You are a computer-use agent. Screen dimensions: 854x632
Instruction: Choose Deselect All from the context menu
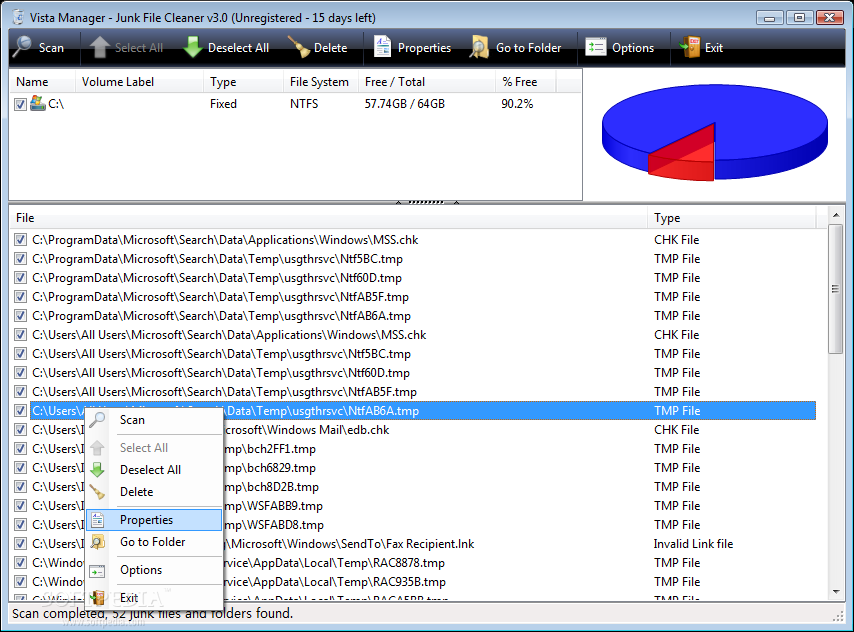click(x=154, y=470)
